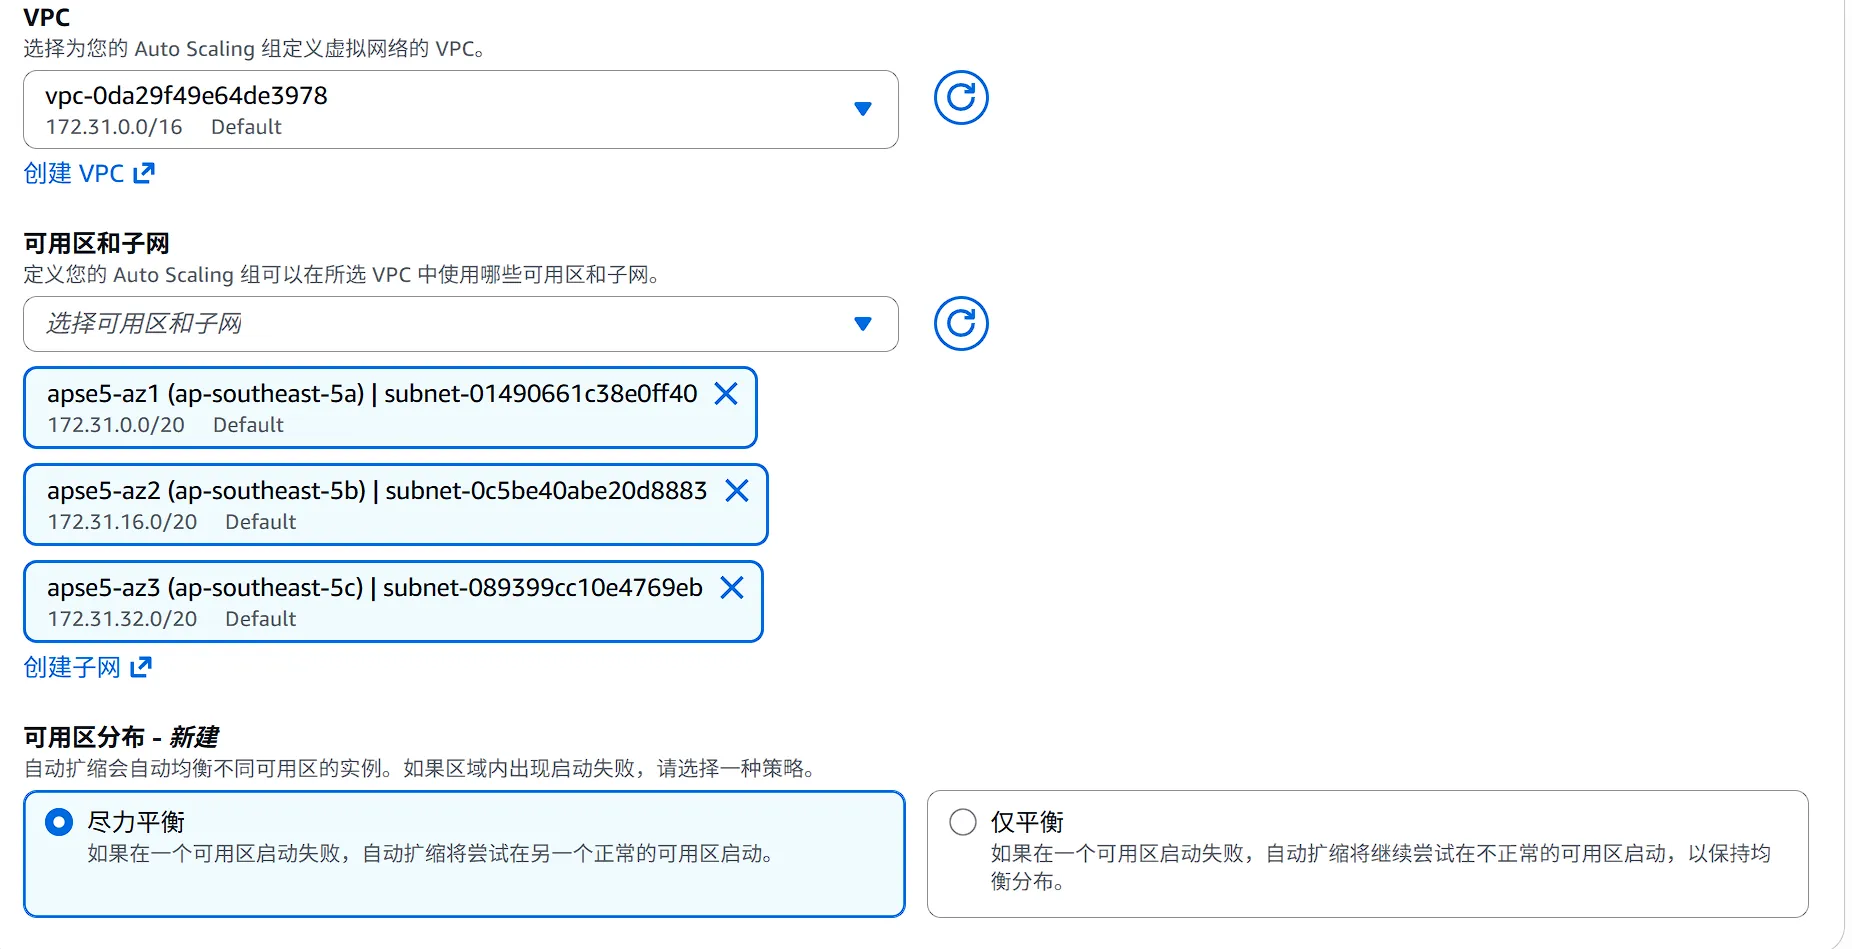
Task: Click the 尽力平衡 option description text
Action: (430, 854)
